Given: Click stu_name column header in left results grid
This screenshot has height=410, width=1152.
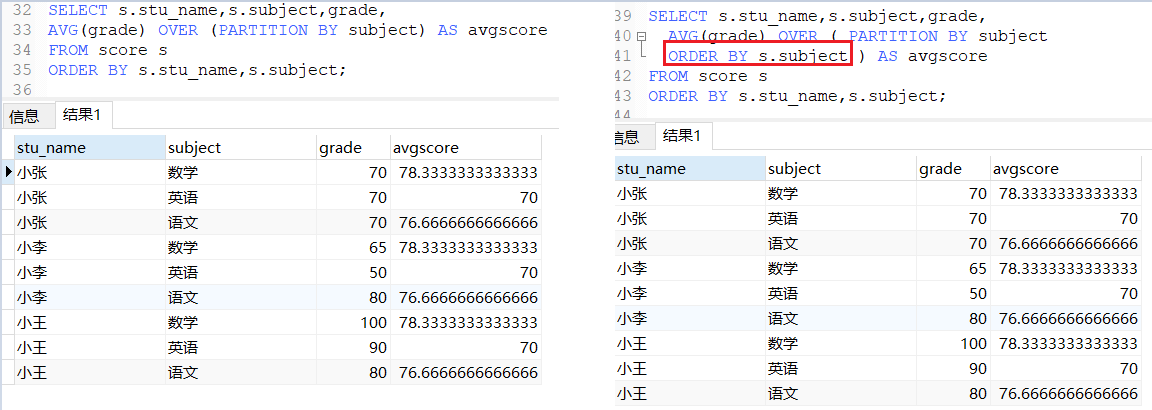Looking at the screenshot, I should pos(90,148).
